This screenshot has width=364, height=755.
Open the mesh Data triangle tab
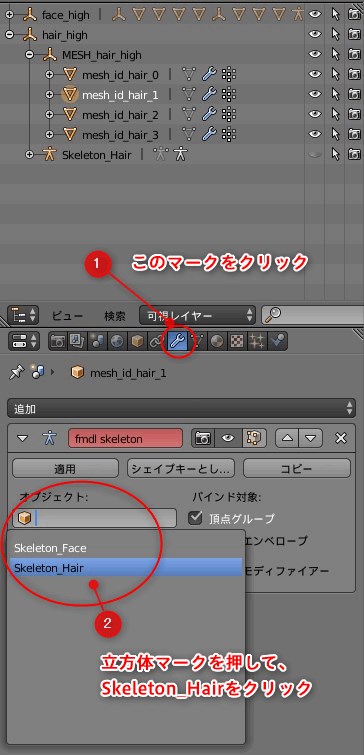point(197,341)
